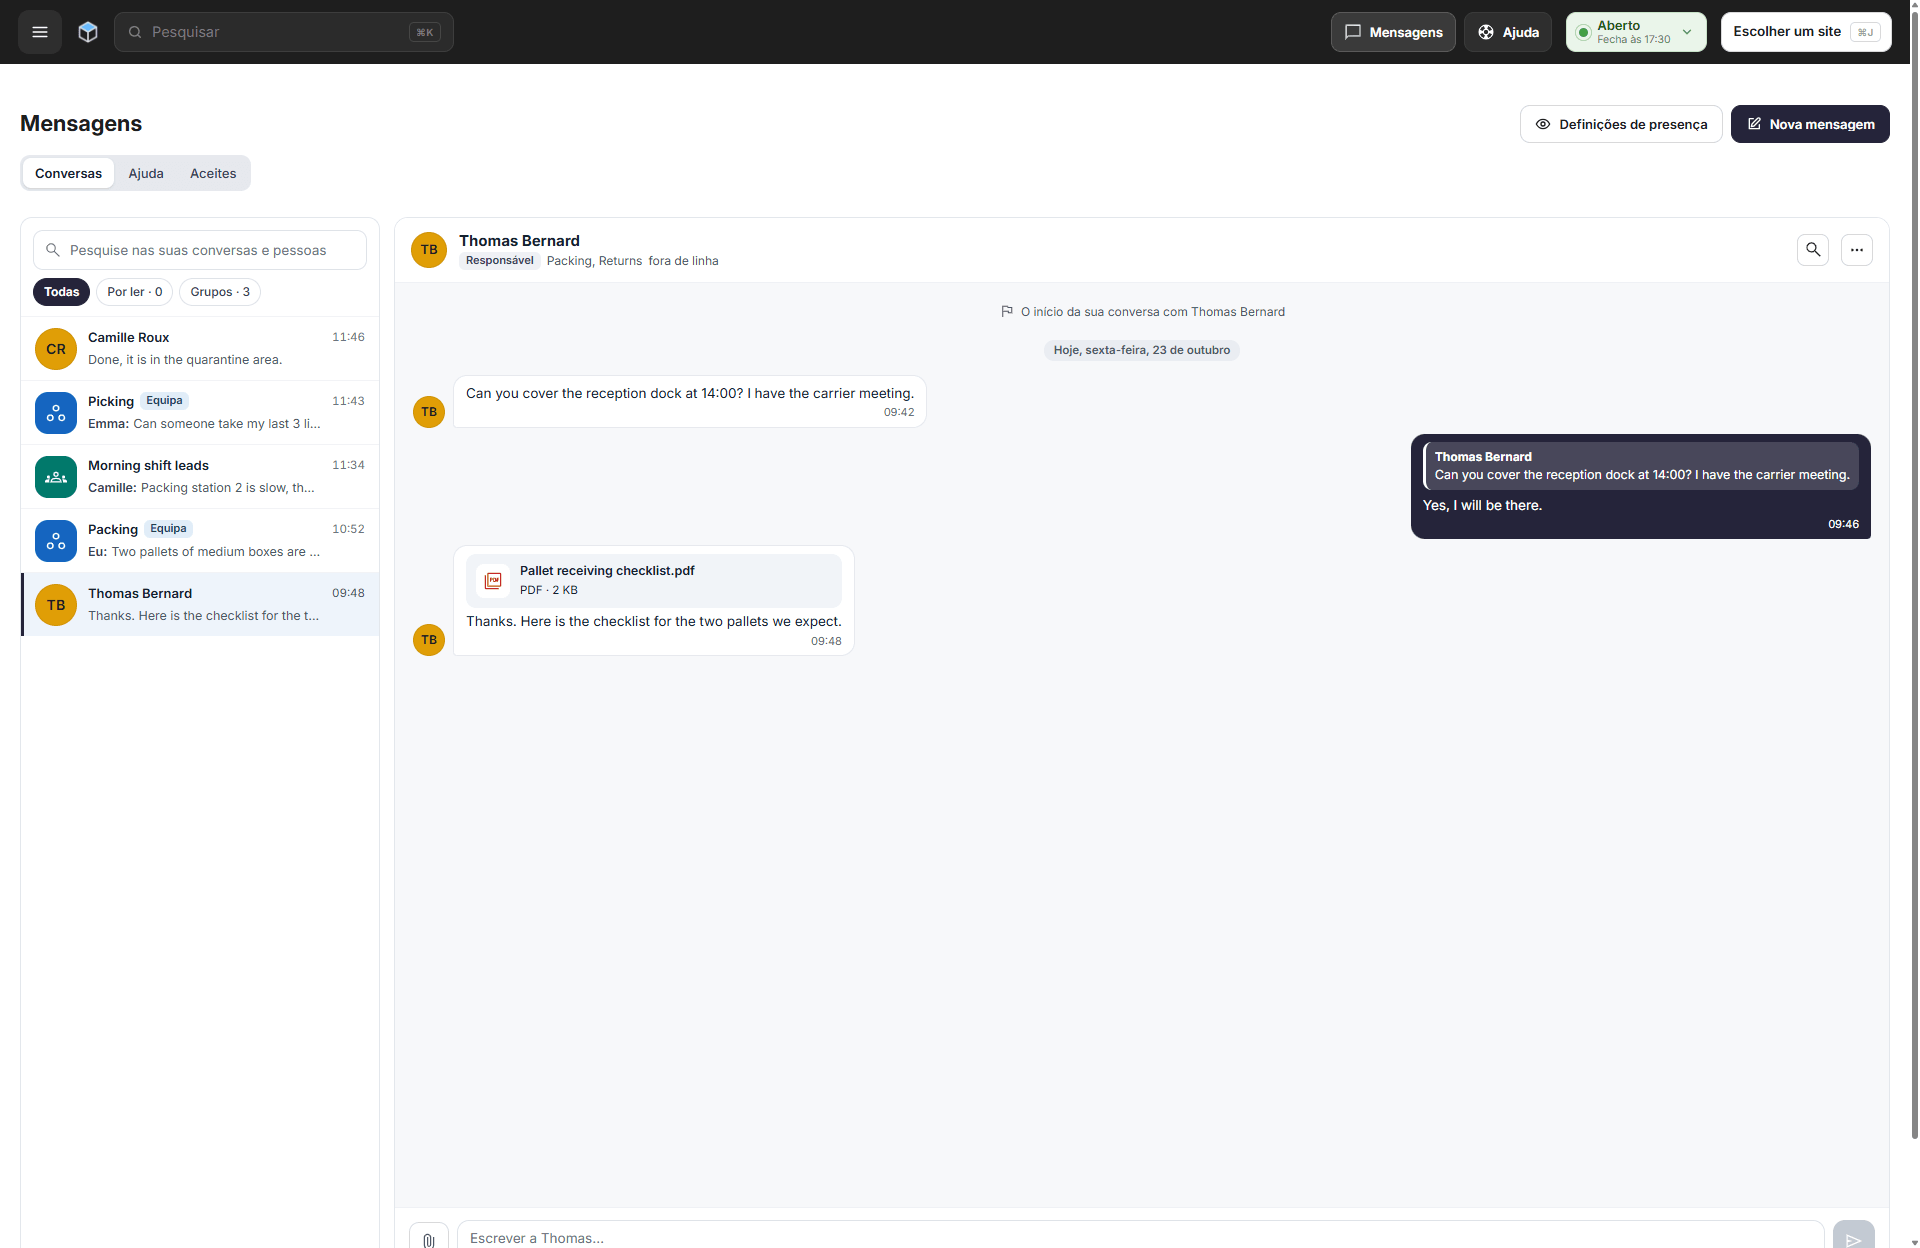Select Thomas Bernard conversation in the list
This screenshot has width=1920, height=1248.
point(200,605)
